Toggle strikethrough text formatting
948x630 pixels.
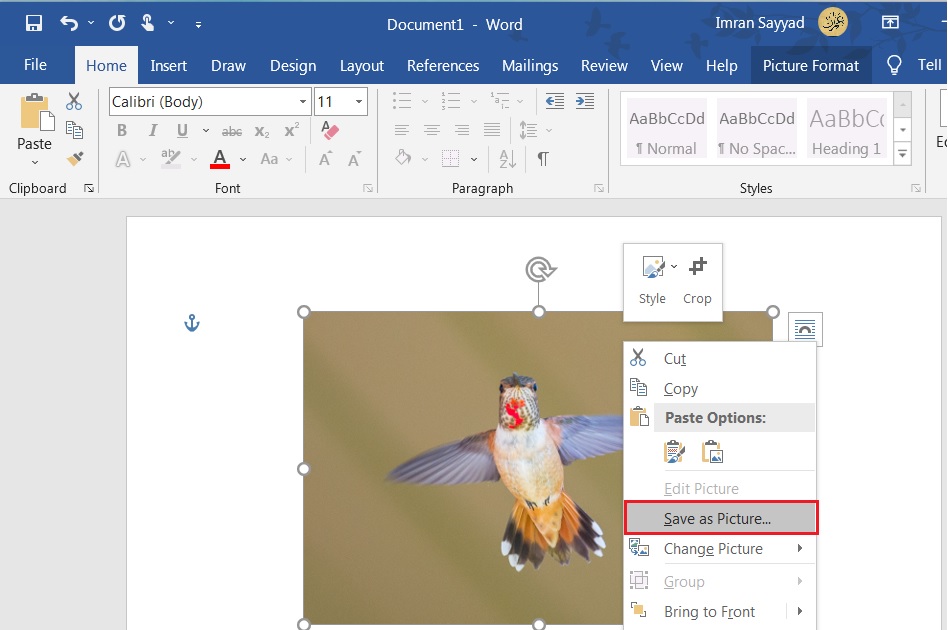point(232,131)
